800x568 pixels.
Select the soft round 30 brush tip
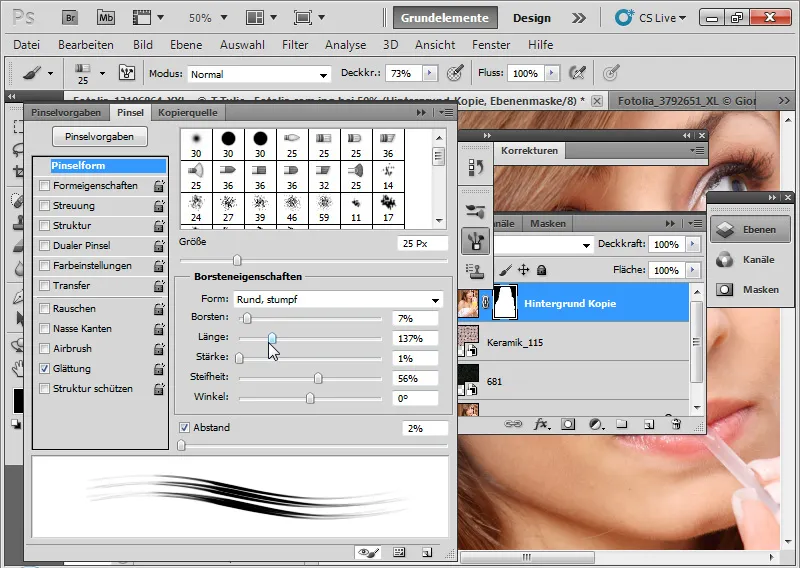(x=196, y=144)
